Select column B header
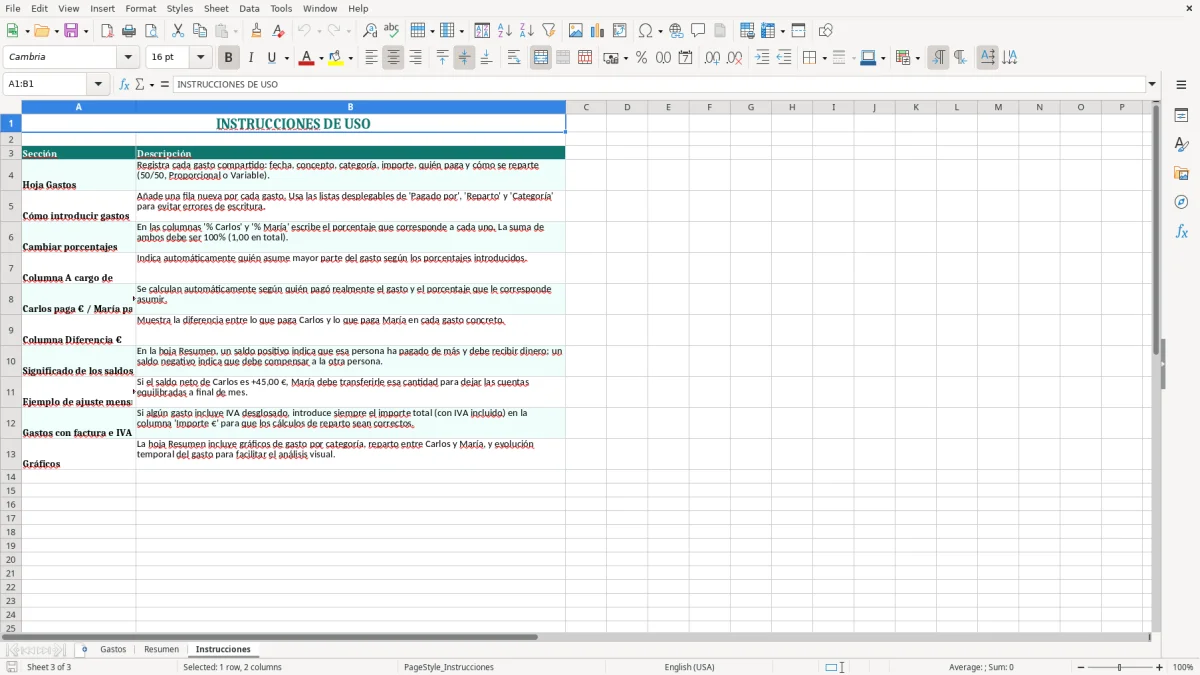Viewport: 1200px width, 675px height. [350, 107]
